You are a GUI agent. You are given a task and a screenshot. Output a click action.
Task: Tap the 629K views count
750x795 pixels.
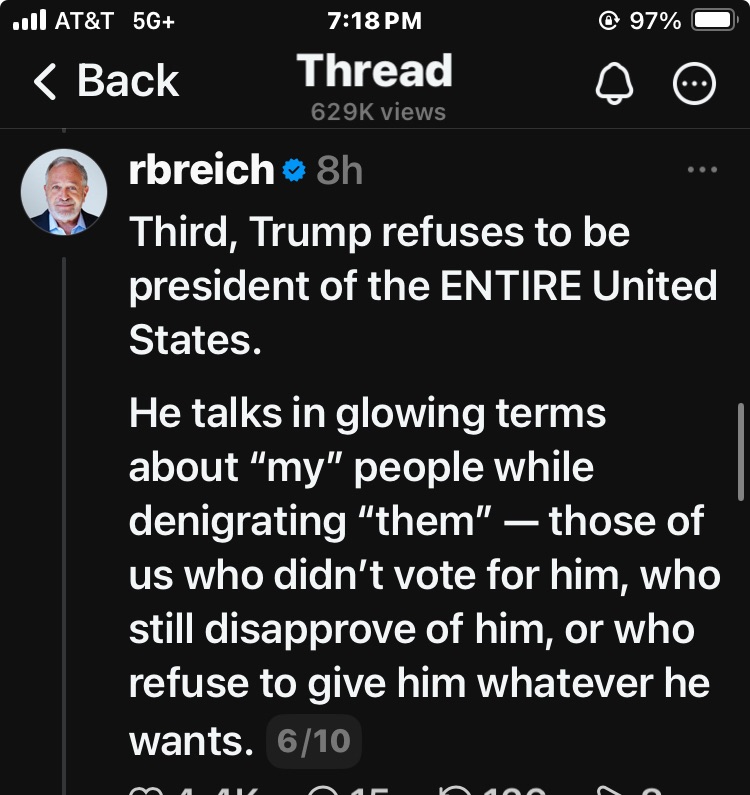pyautogui.click(x=378, y=111)
